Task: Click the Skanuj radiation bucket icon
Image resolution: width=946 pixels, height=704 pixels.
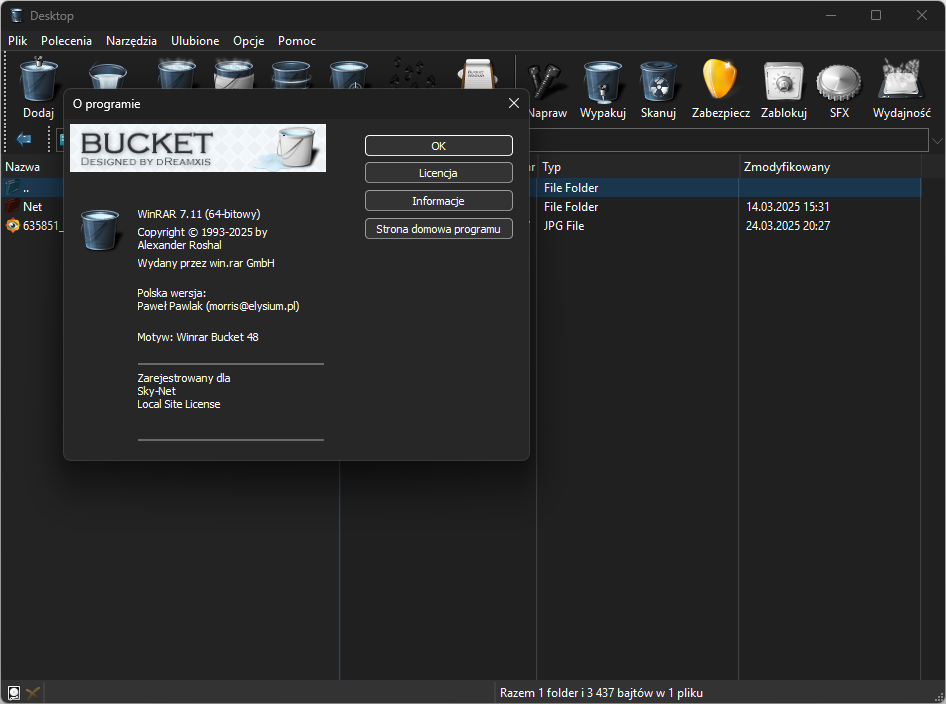Action: point(658,81)
